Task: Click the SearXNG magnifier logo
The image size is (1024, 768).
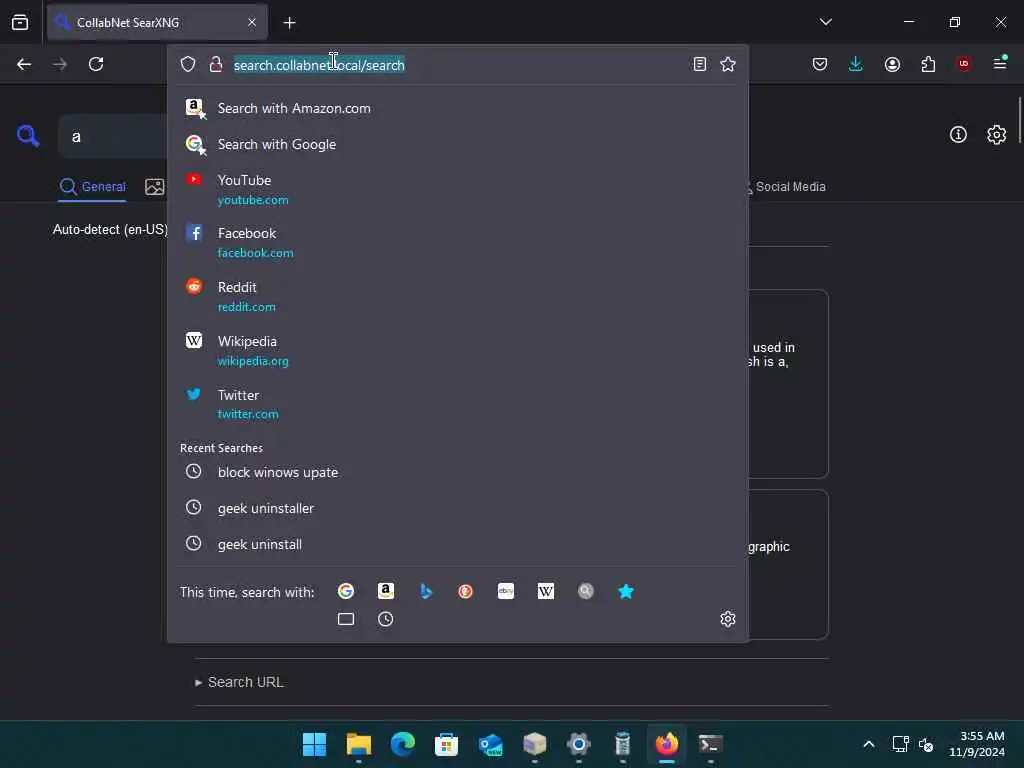Action: click(28, 136)
